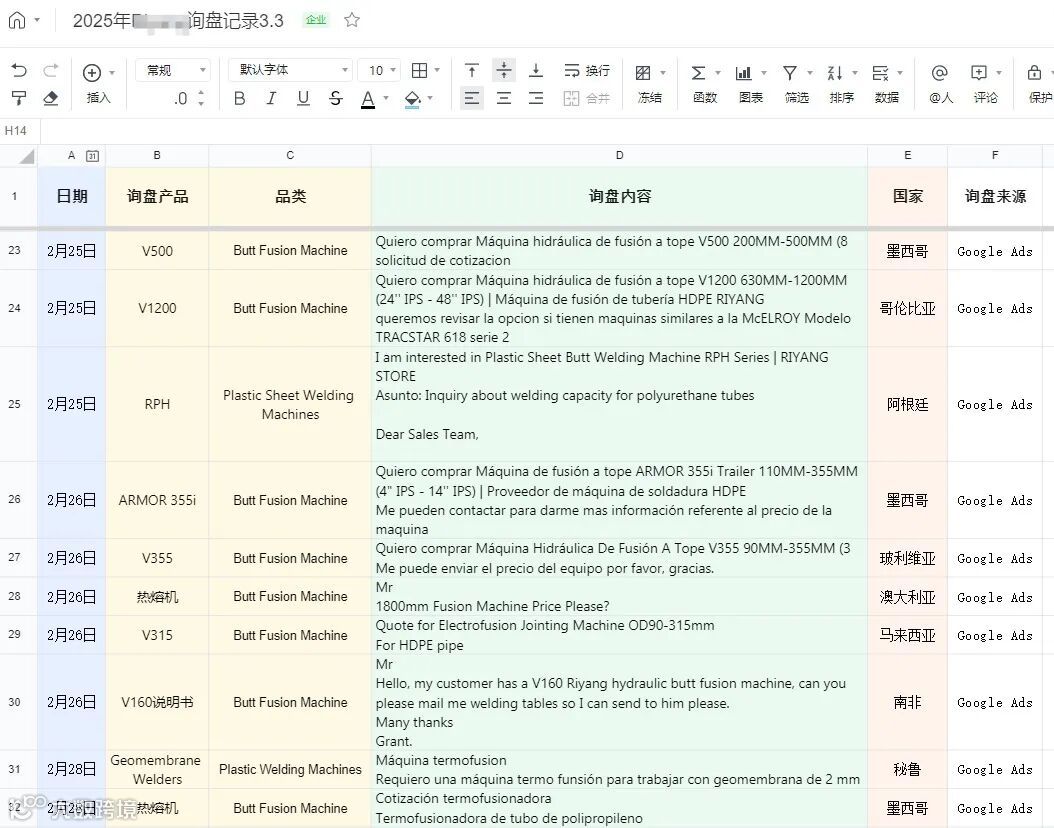
Task: Select row 30 header
Action: (x=15, y=702)
